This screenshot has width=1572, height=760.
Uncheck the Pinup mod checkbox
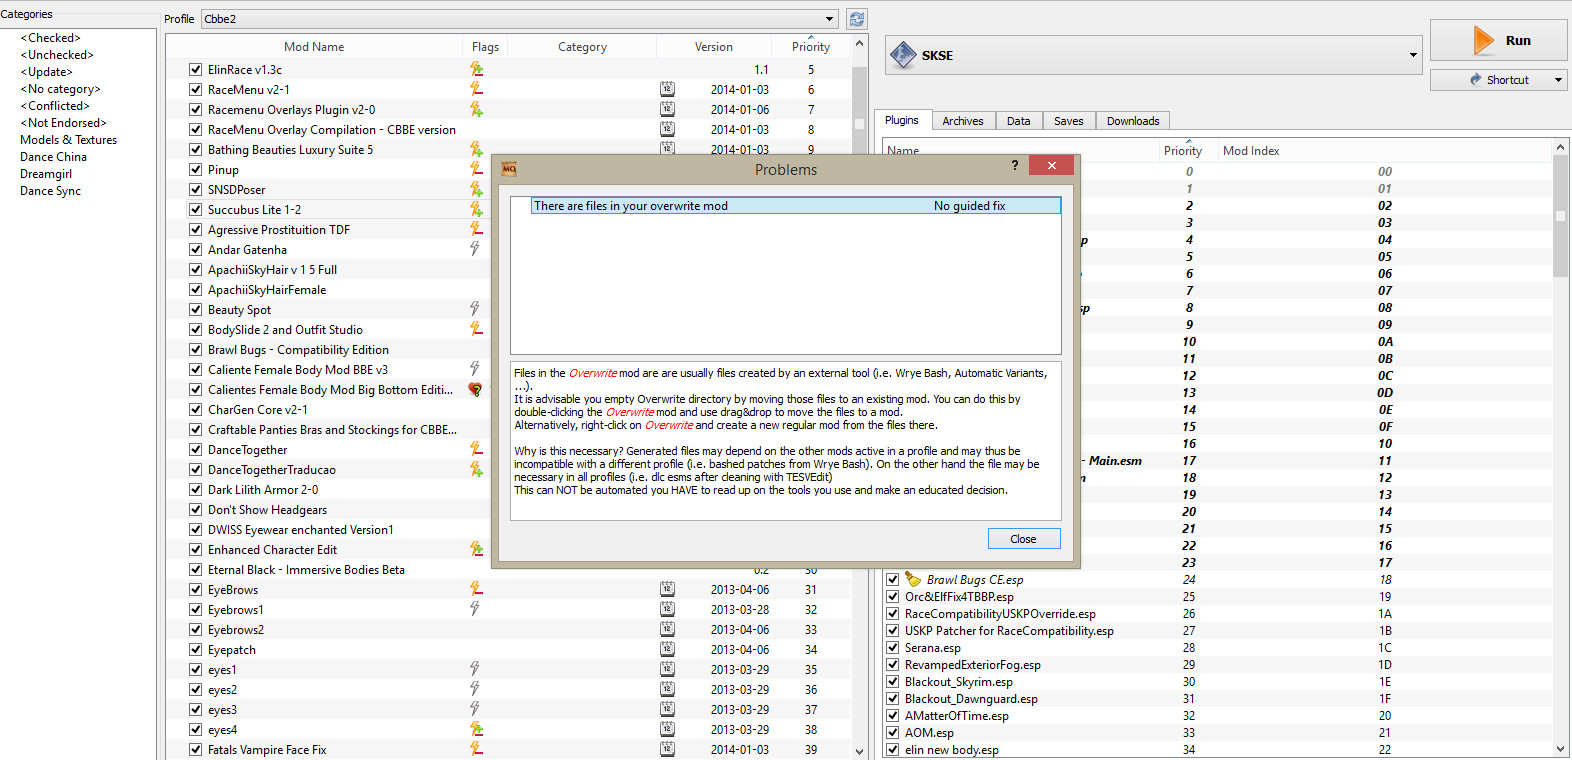tap(196, 169)
